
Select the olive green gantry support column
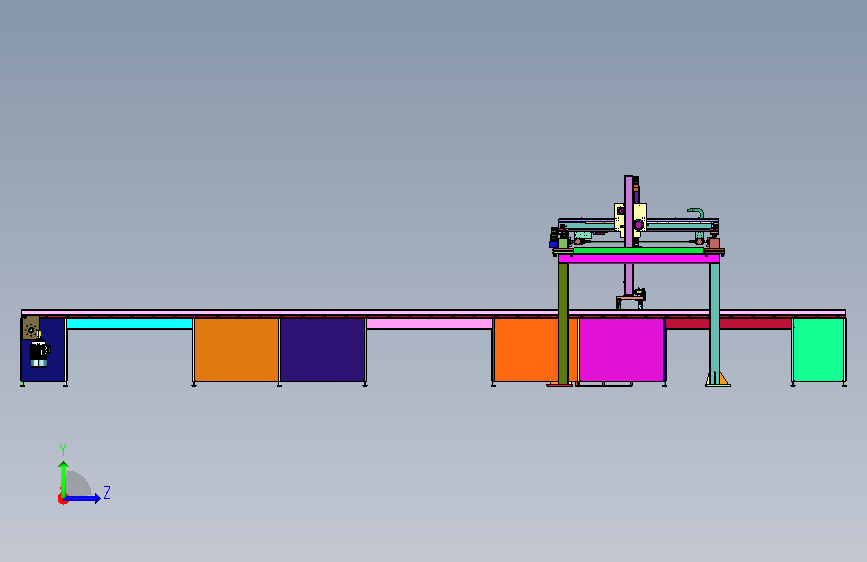563,323
